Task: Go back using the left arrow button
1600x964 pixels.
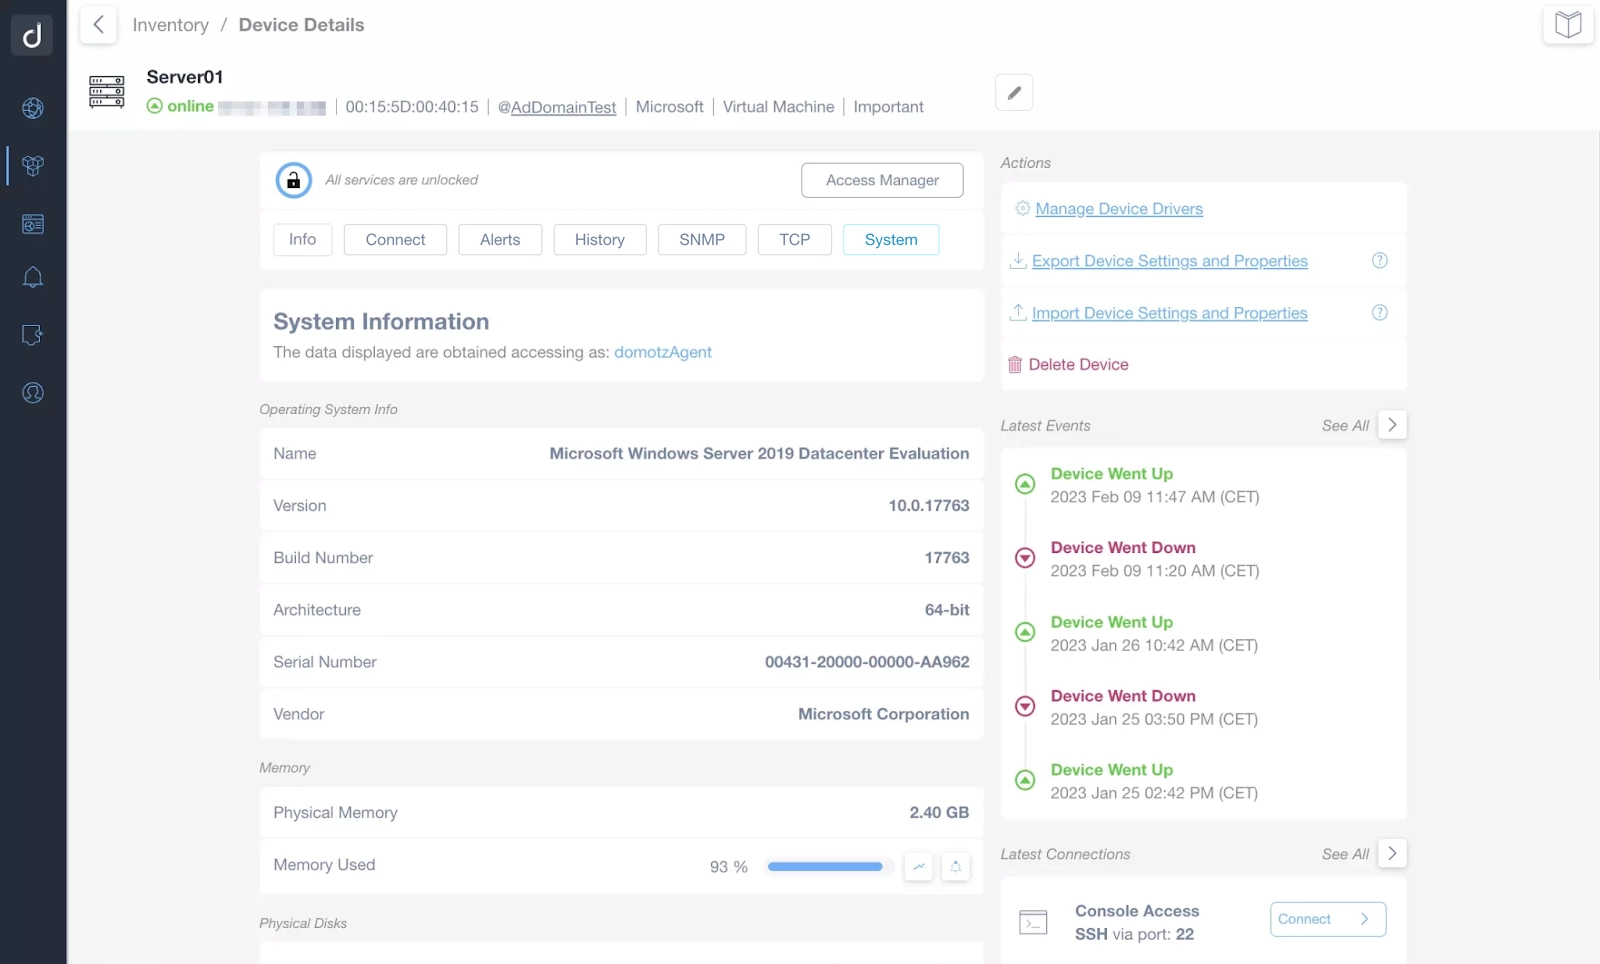Action: click(98, 25)
